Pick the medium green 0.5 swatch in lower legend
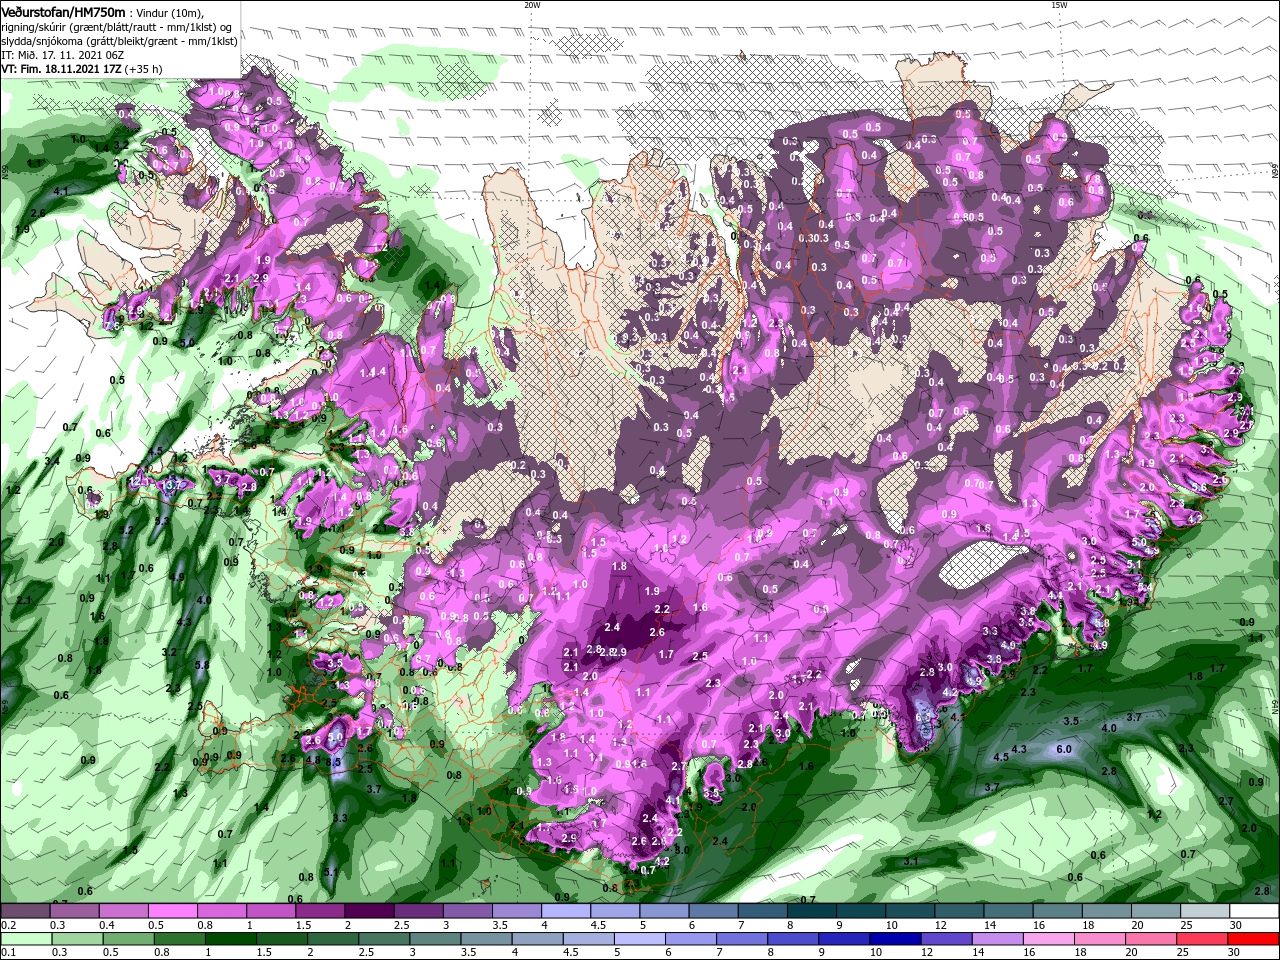The image size is (1280, 960). coord(127,939)
